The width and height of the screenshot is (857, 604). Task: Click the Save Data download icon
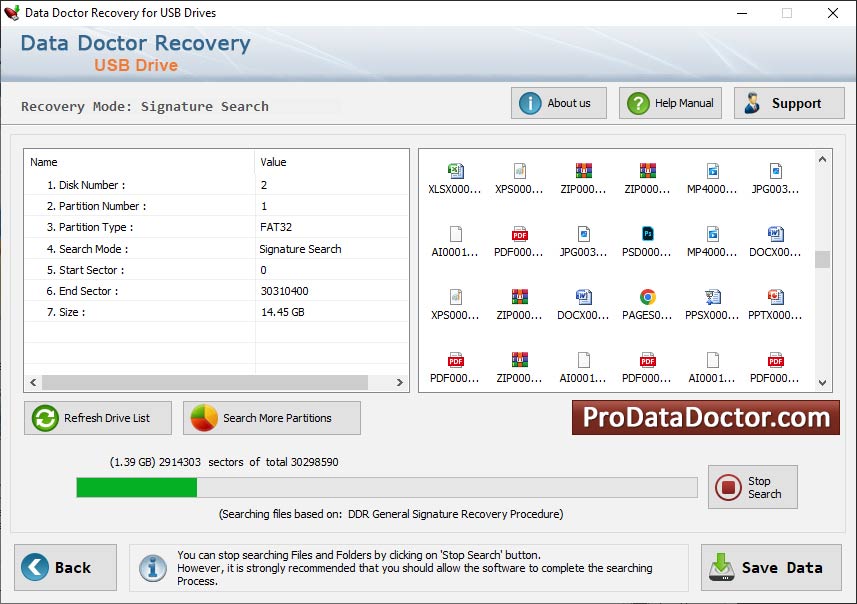coord(721,567)
